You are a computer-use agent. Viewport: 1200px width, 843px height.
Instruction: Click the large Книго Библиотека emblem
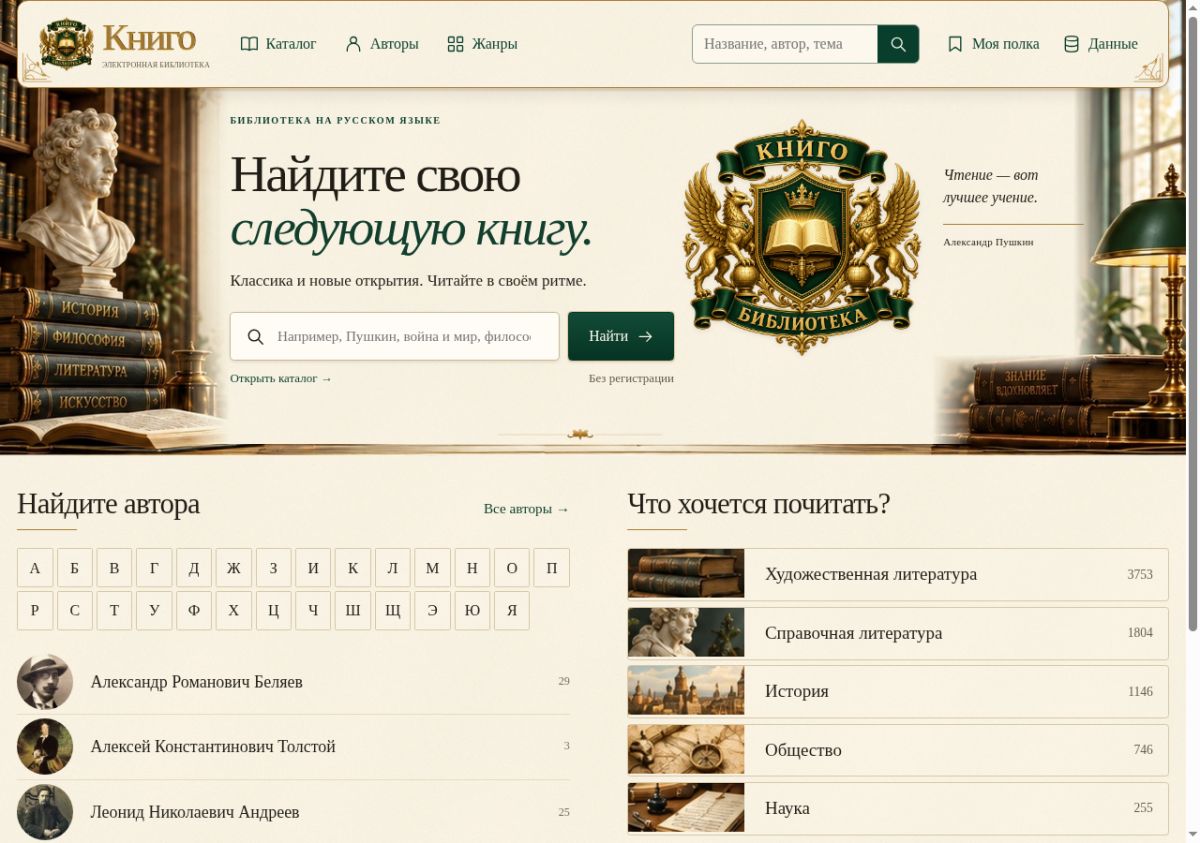pyautogui.click(x=801, y=237)
